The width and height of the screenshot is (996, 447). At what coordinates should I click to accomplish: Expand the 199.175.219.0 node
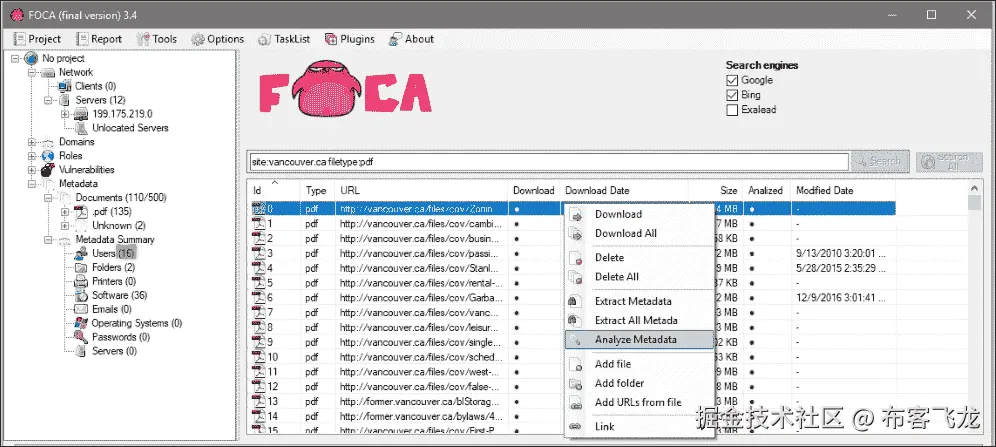65,114
